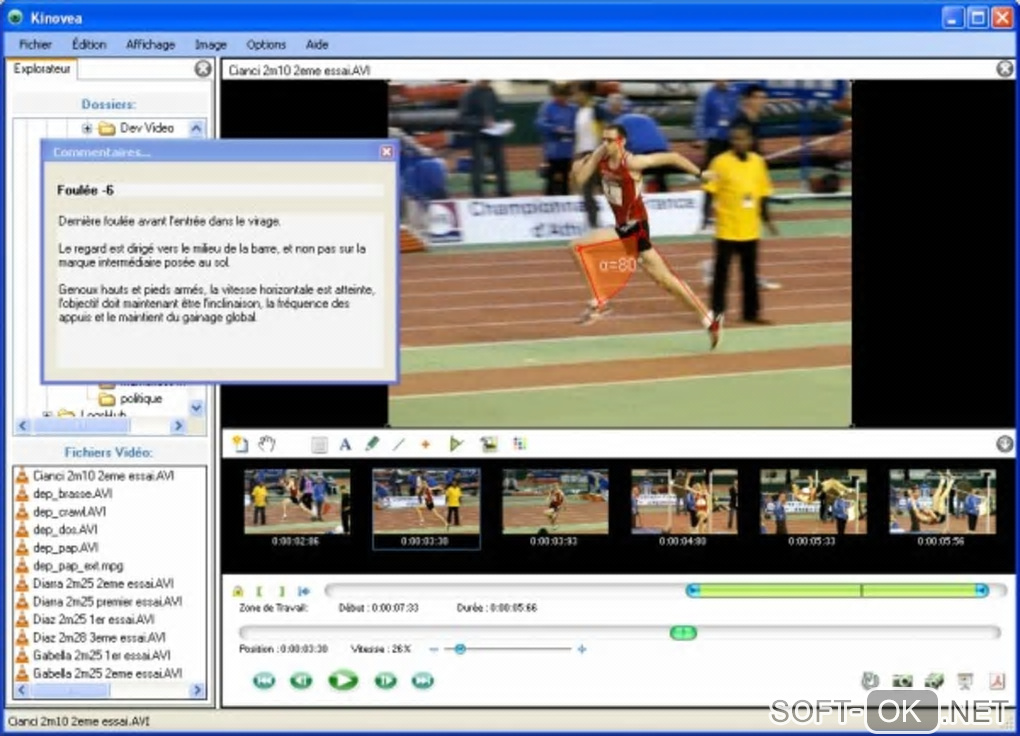This screenshot has width=1020, height=736.
Task: Set working zone end bracket
Action: (281, 591)
